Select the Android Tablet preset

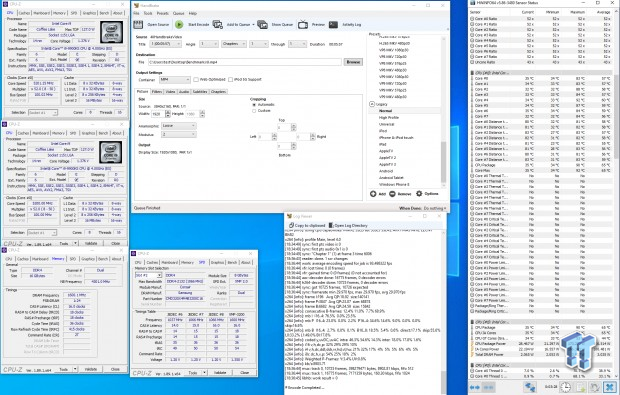click(x=391, y=178)
